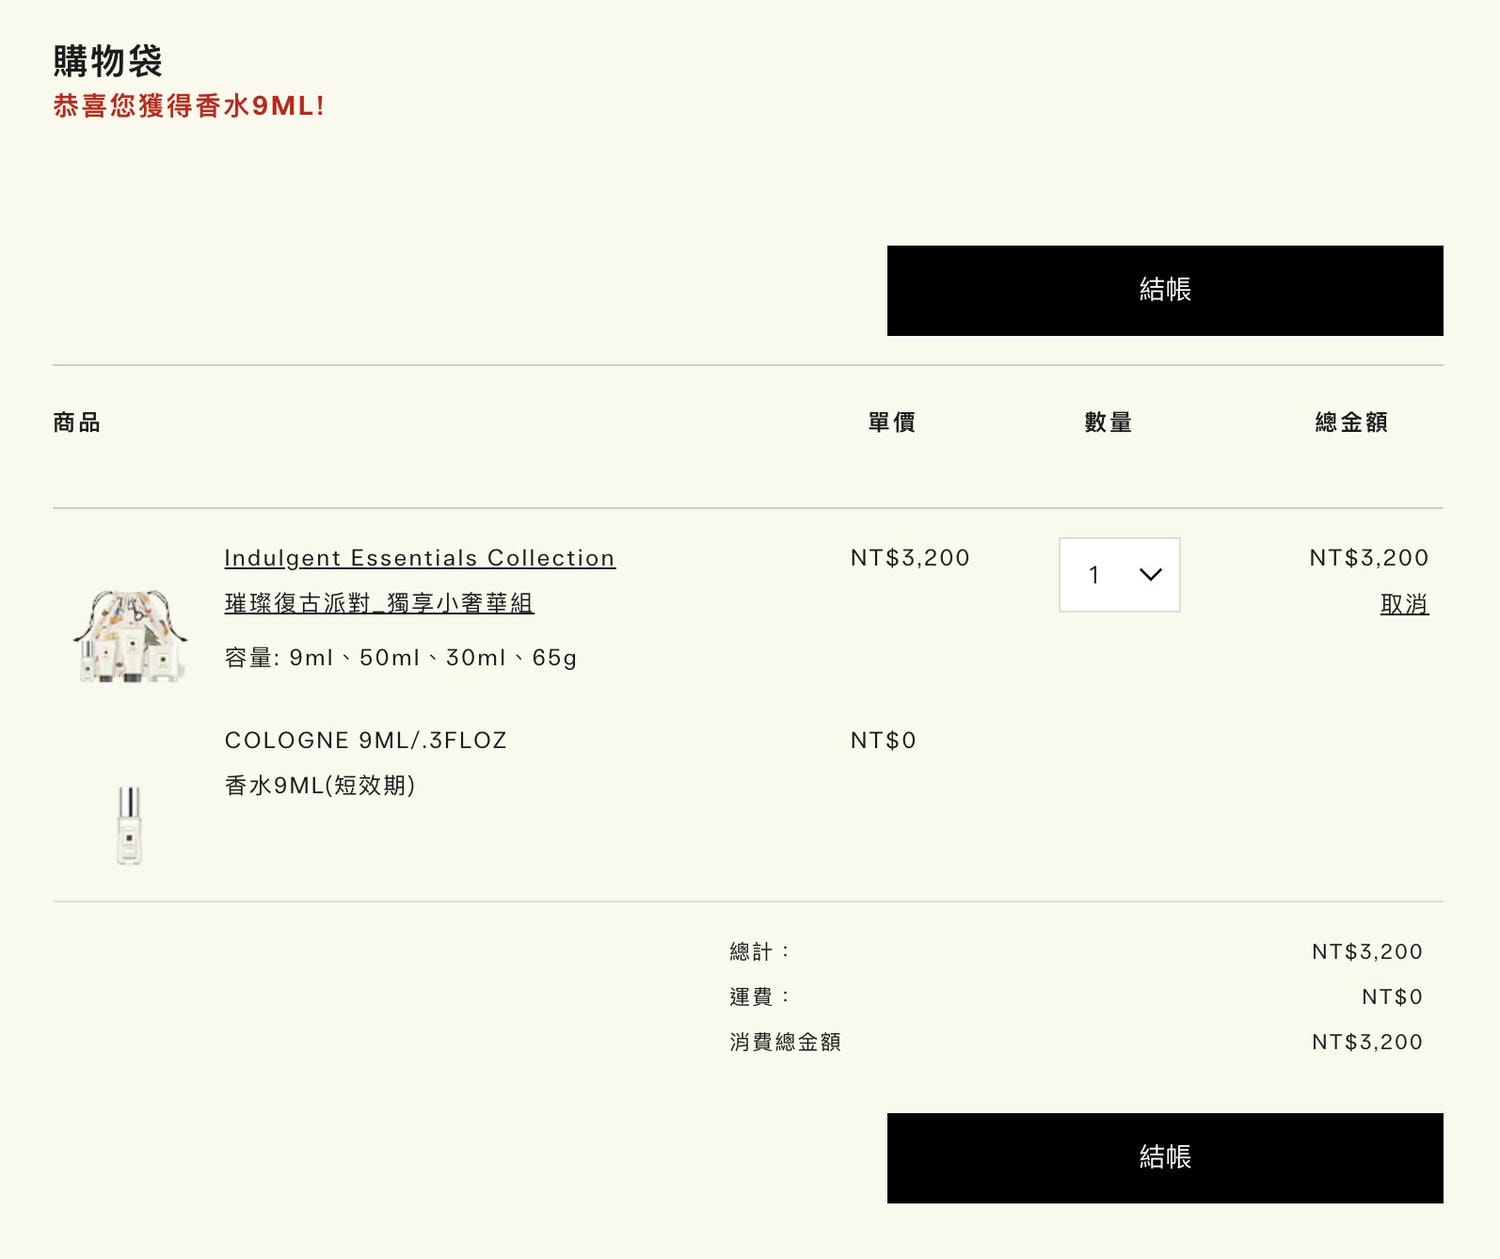This screenshot has width=1500, height=1259.
Task: Remove item with the 取消 link
Action: (1404, 604)
